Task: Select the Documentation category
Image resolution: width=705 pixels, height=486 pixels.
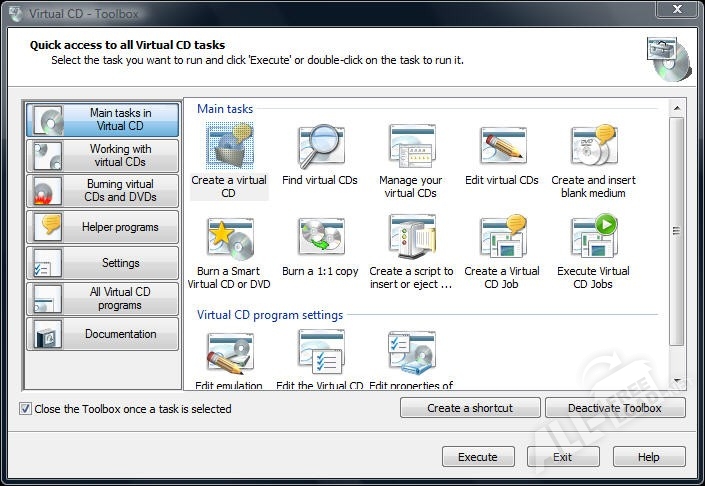Action: [x=103, y=334]
